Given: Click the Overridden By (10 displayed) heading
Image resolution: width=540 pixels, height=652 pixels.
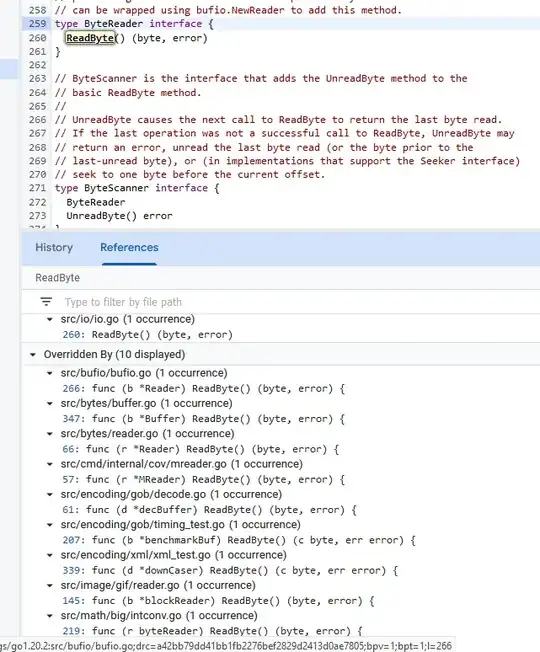Looking at the screenshot, I should [114, 355].
